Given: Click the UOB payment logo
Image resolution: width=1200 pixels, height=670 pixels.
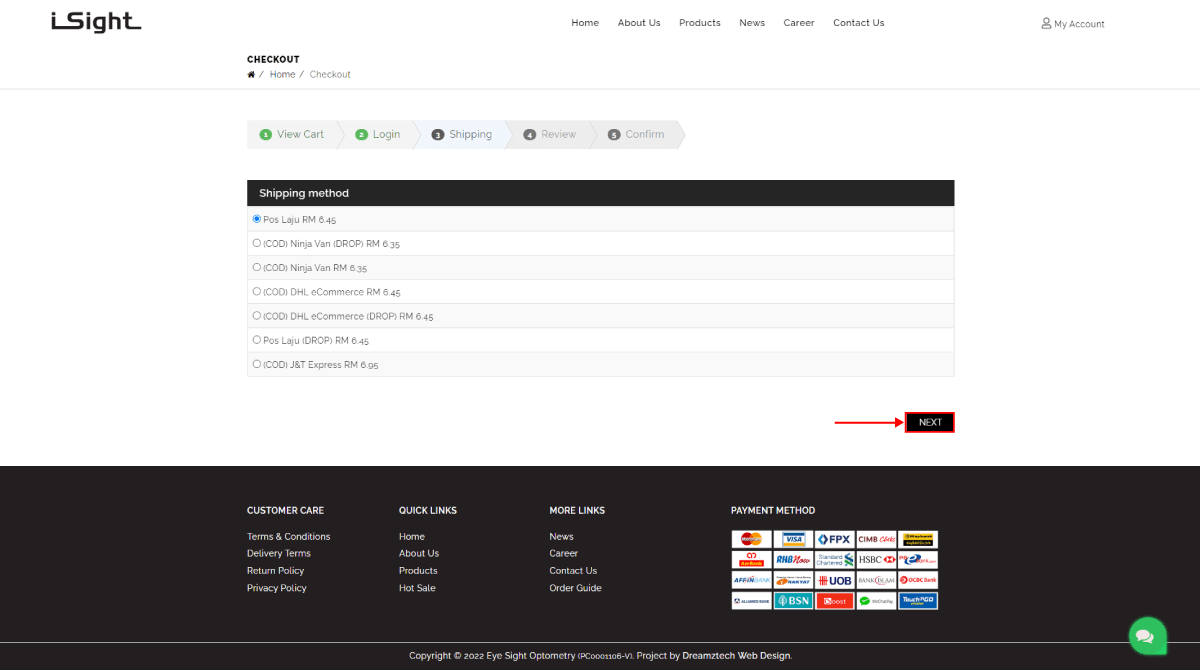Looking at the screenshot, I should point(834,580).
